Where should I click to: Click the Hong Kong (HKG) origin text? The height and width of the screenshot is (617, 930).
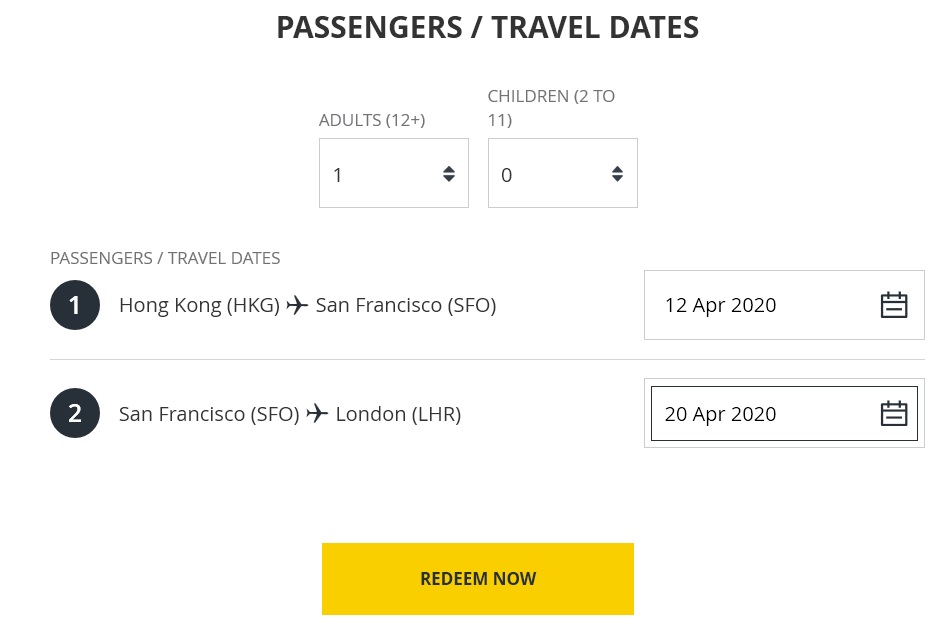[199, 305]
